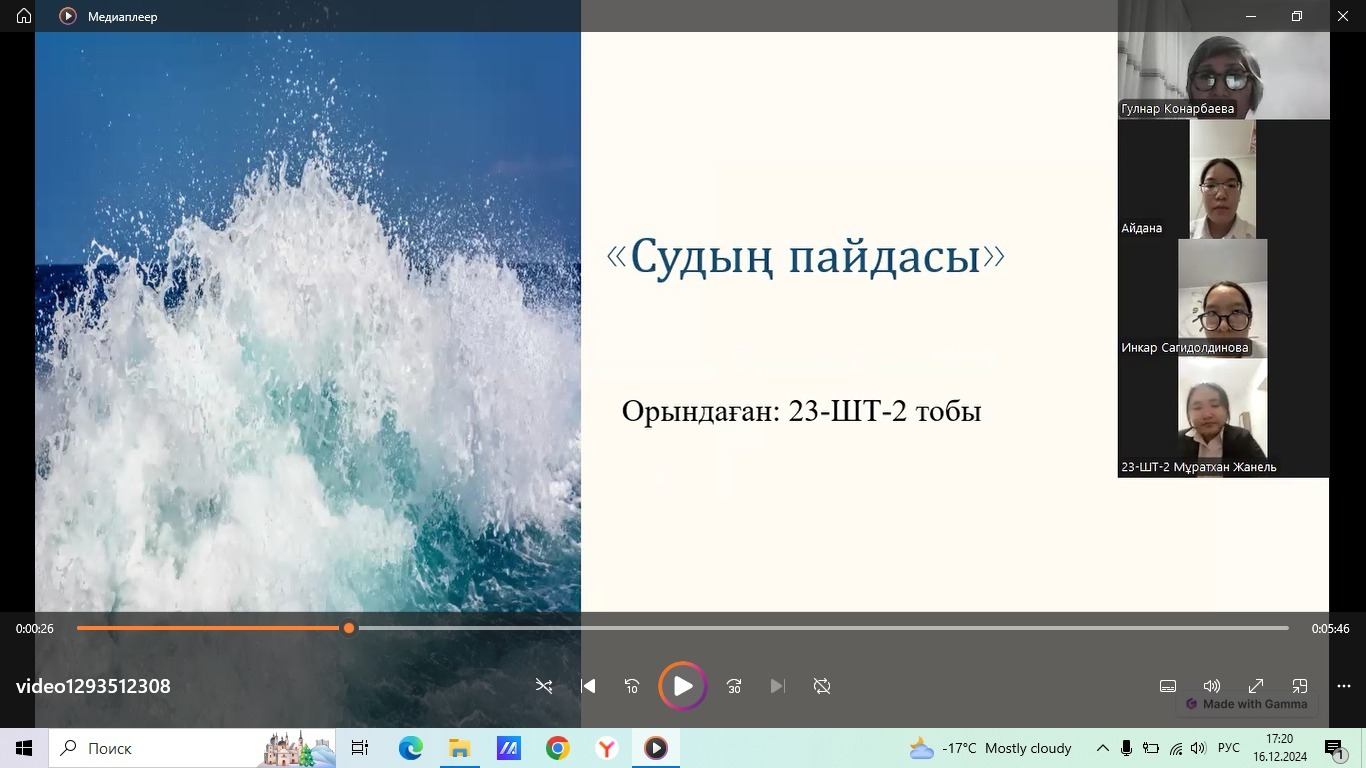Switch to mini player view
Image resolution: width=1366 pixels, height=768 pixels.
[x=1300, y=686]
